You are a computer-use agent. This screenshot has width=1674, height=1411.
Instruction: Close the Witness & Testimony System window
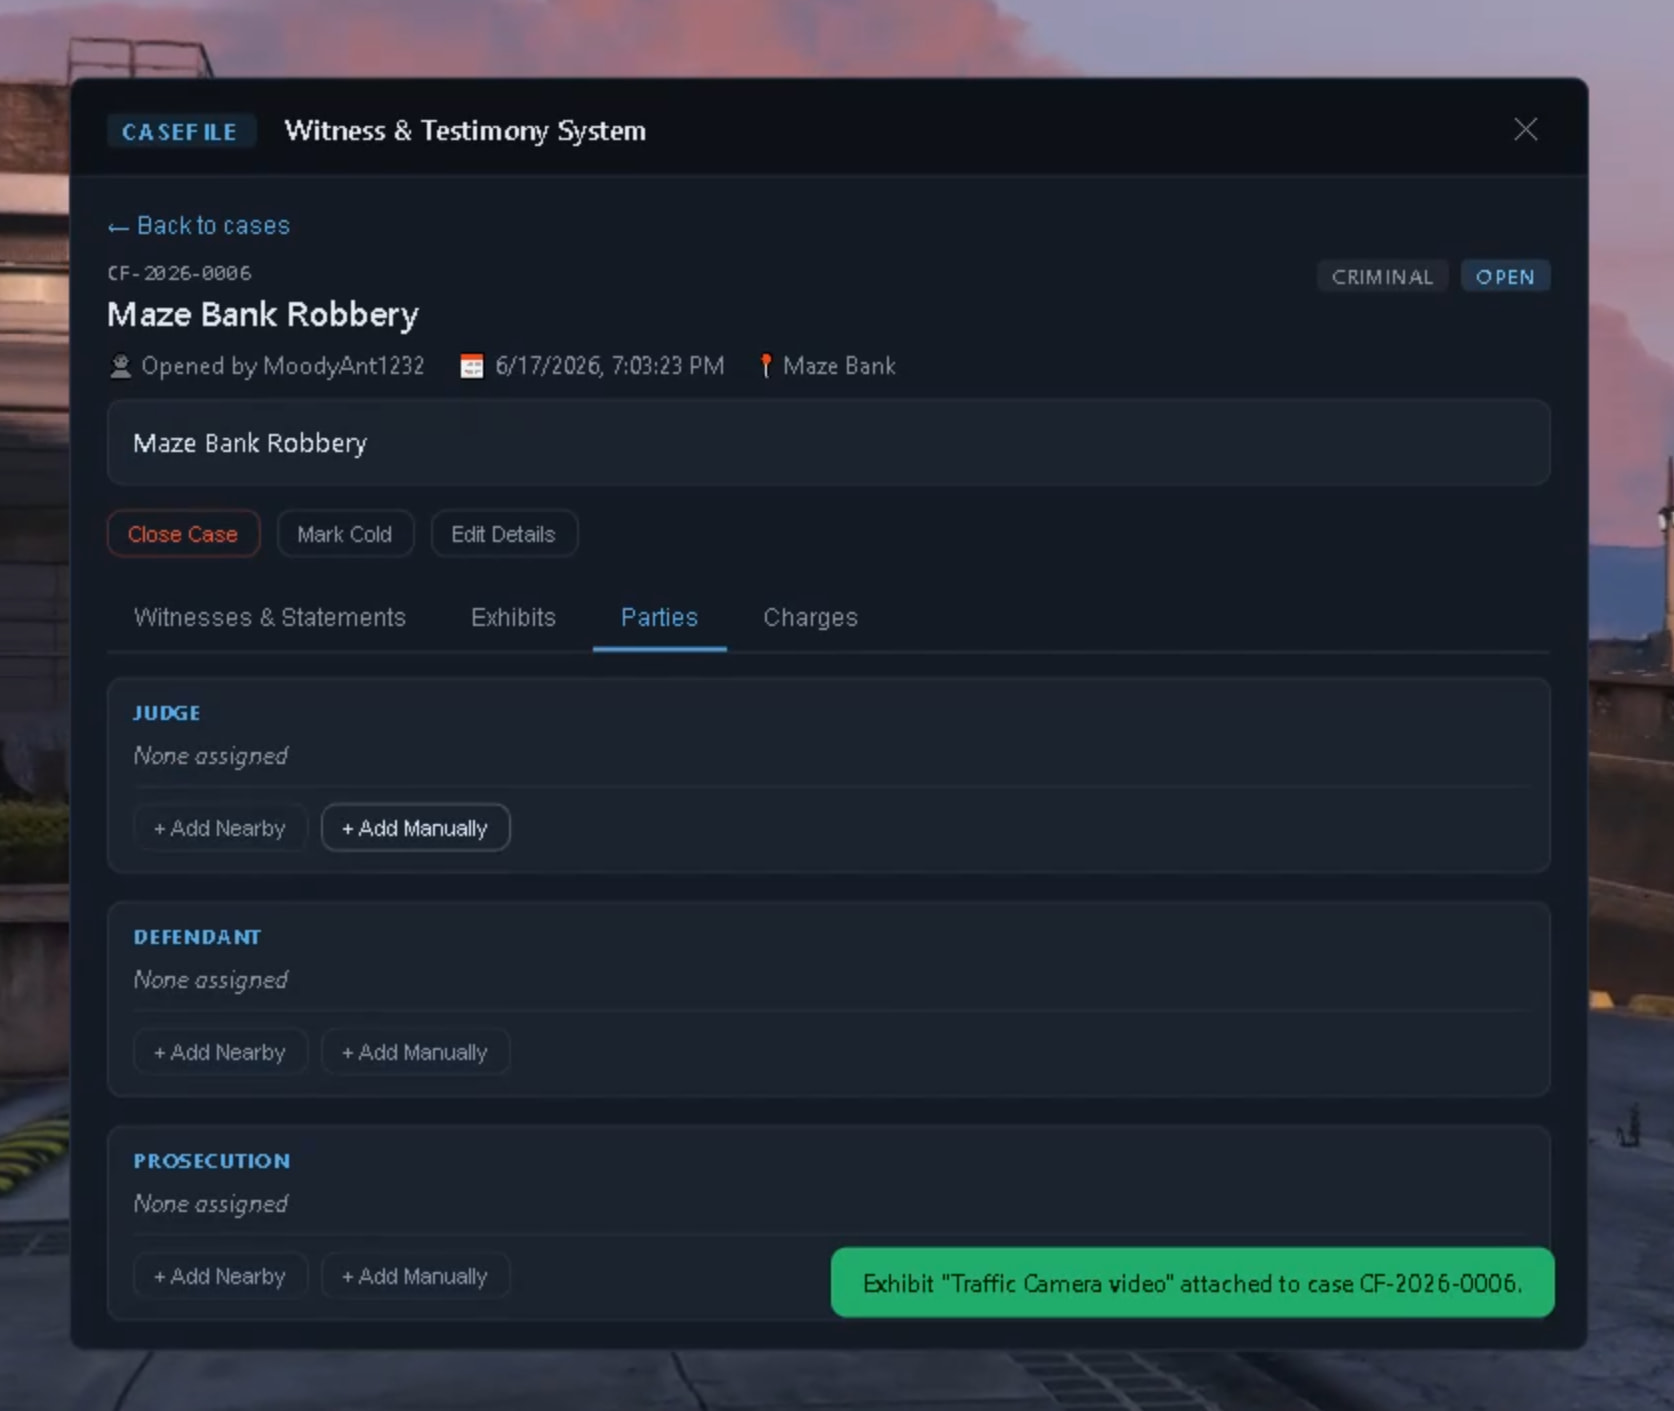pos(1525,130)
